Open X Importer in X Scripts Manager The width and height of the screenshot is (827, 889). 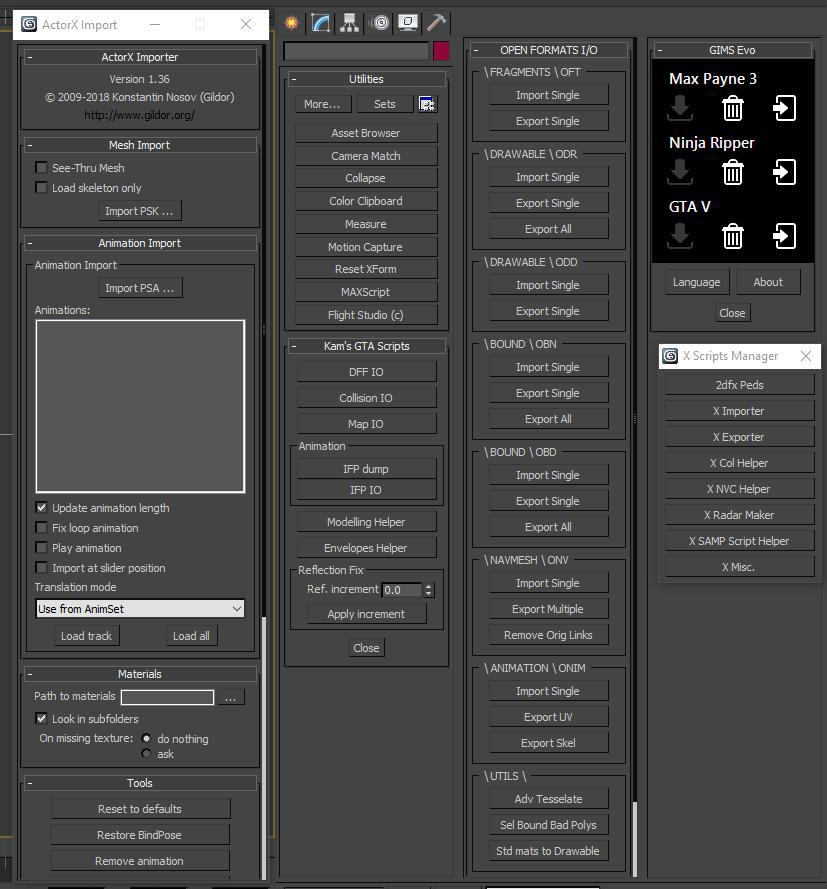coord(739,410)
